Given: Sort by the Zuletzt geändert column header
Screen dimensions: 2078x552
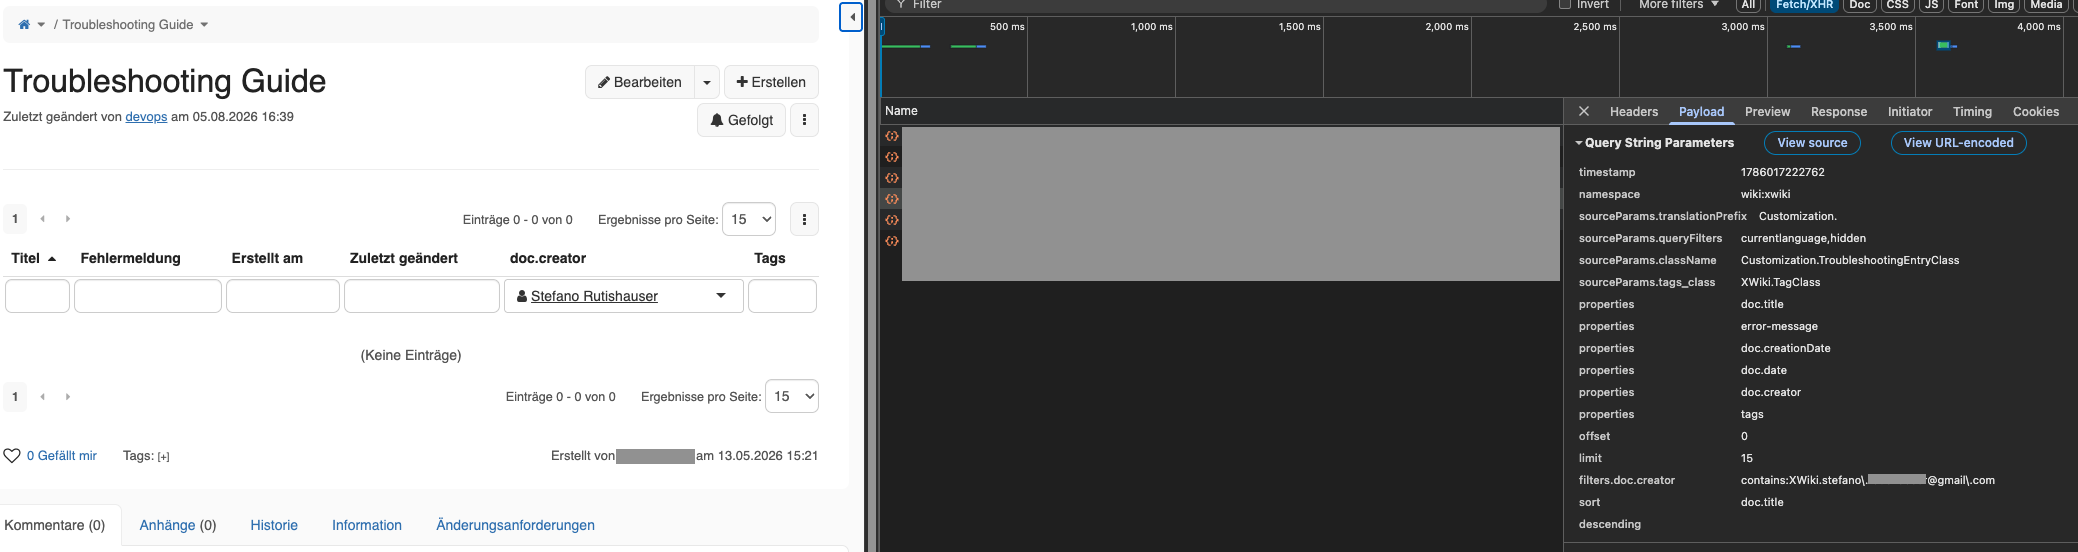Looking at the screenshot, I should (404, 258).
